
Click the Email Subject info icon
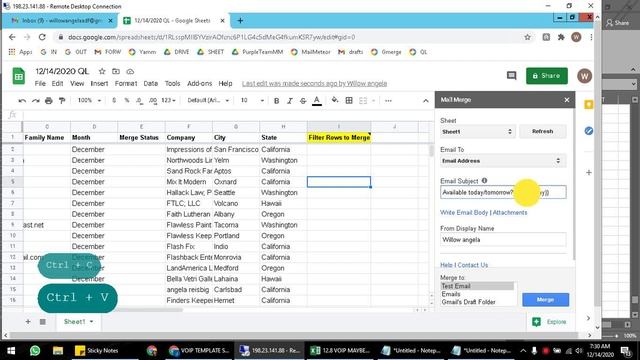point(484,180)
